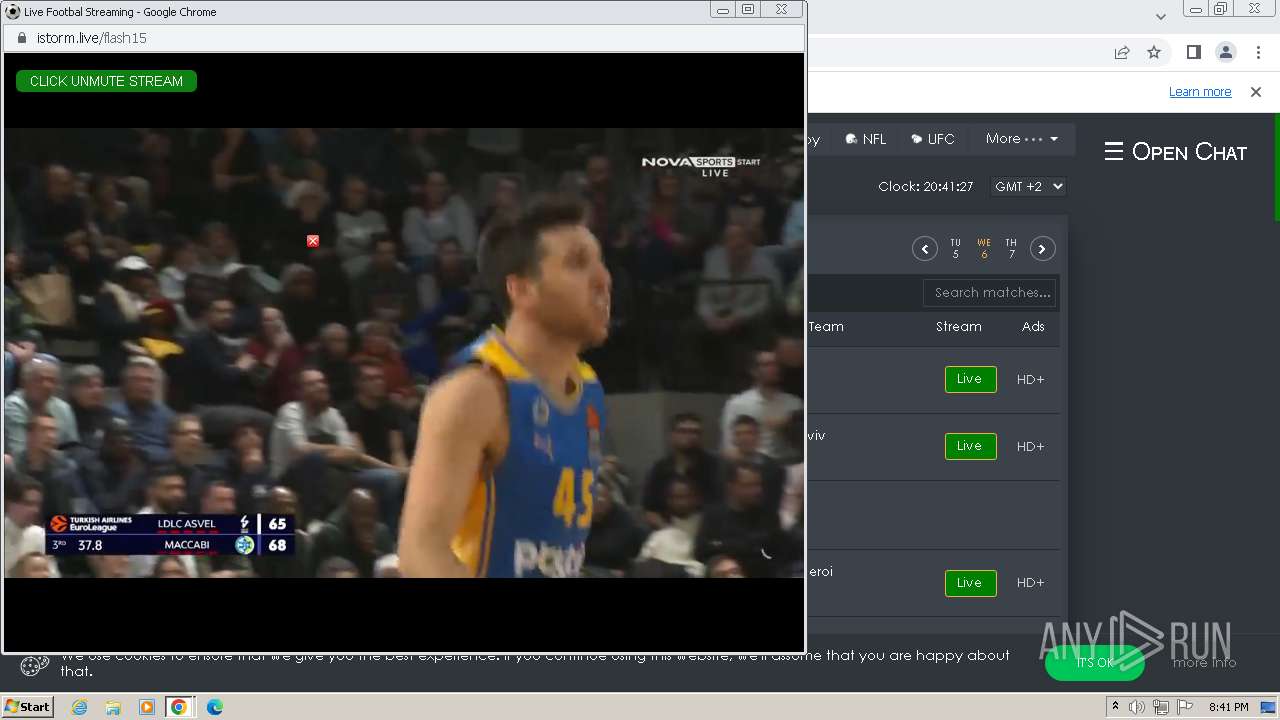This screenshot has height=720, width=1280.
Task: Select Thursday 7 in date picker
Action: [1011, 249]
